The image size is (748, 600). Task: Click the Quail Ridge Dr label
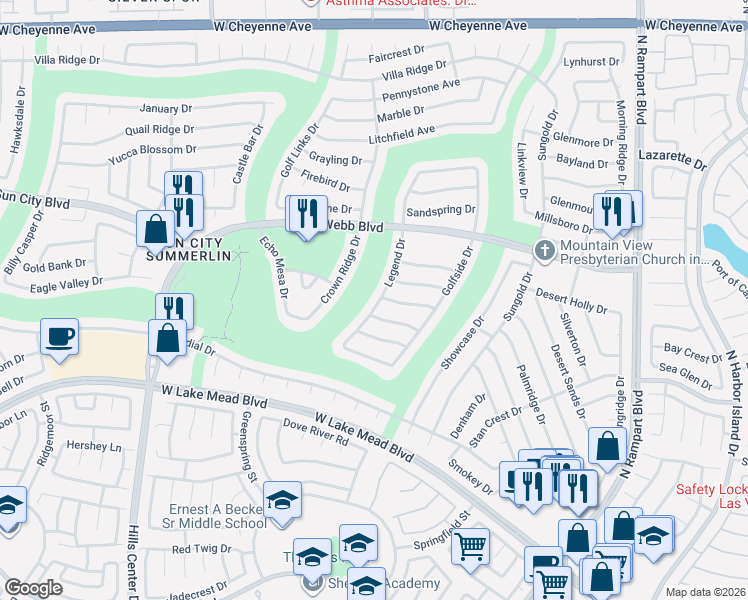(159, 129)
